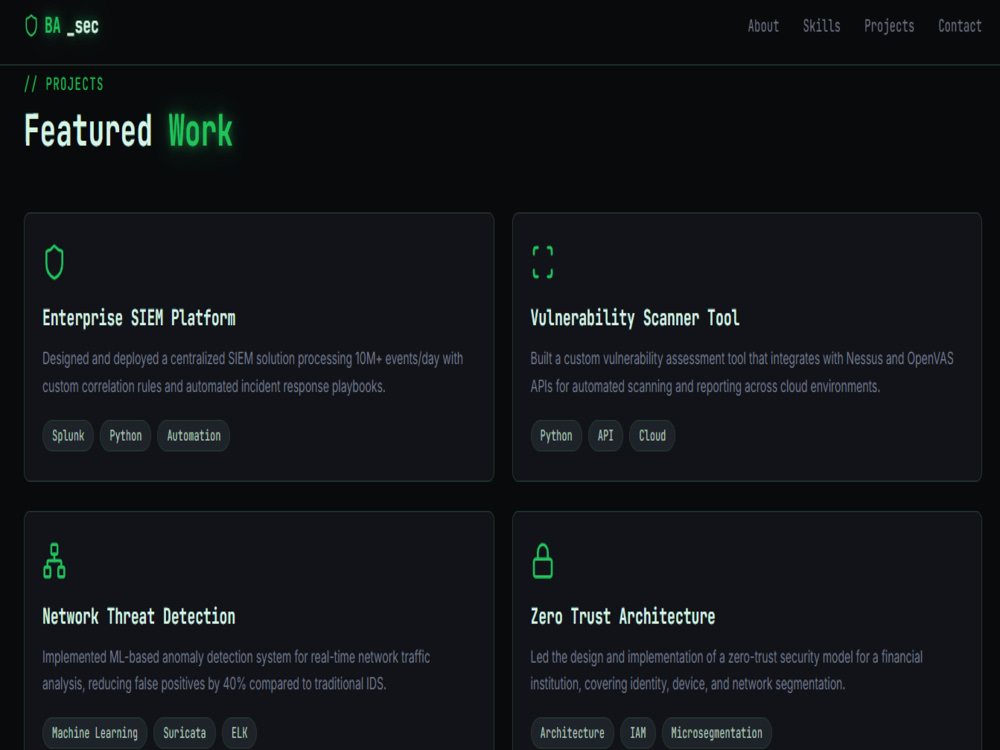Open the Contact nav link
The width and height of the screenshot is (1000, 750).
pos(959,26)
